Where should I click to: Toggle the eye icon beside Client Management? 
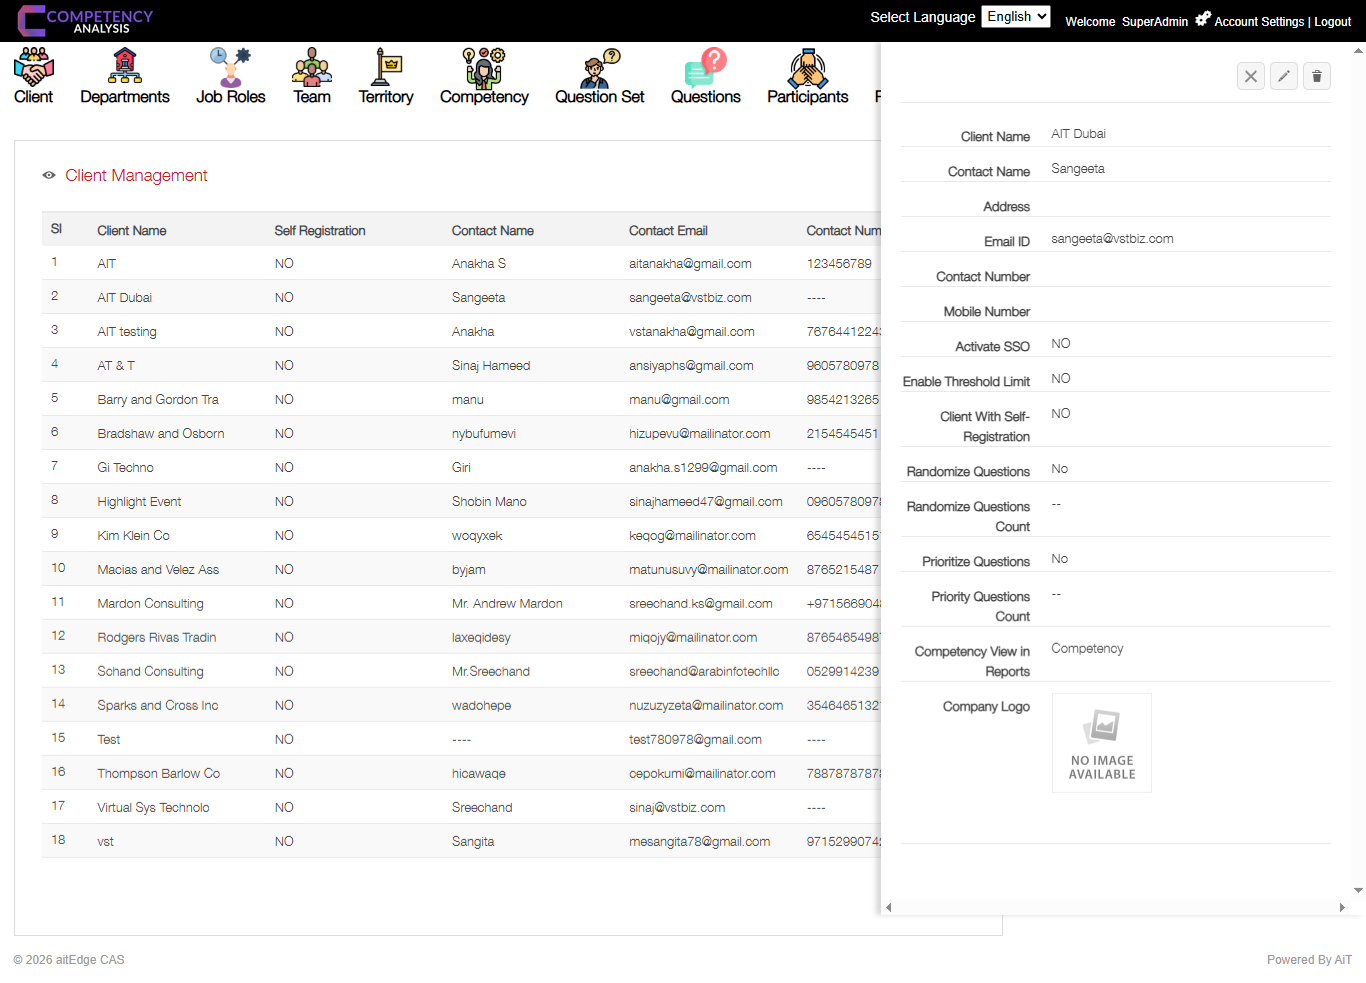pyautogui.click(x=48, y=175)
